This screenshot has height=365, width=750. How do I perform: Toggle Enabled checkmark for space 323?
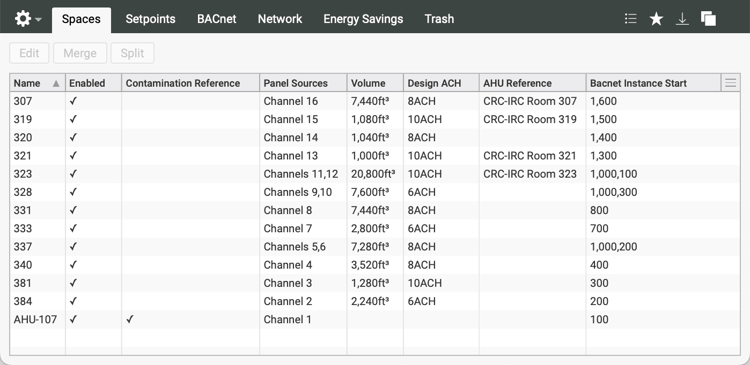(73, 174)
